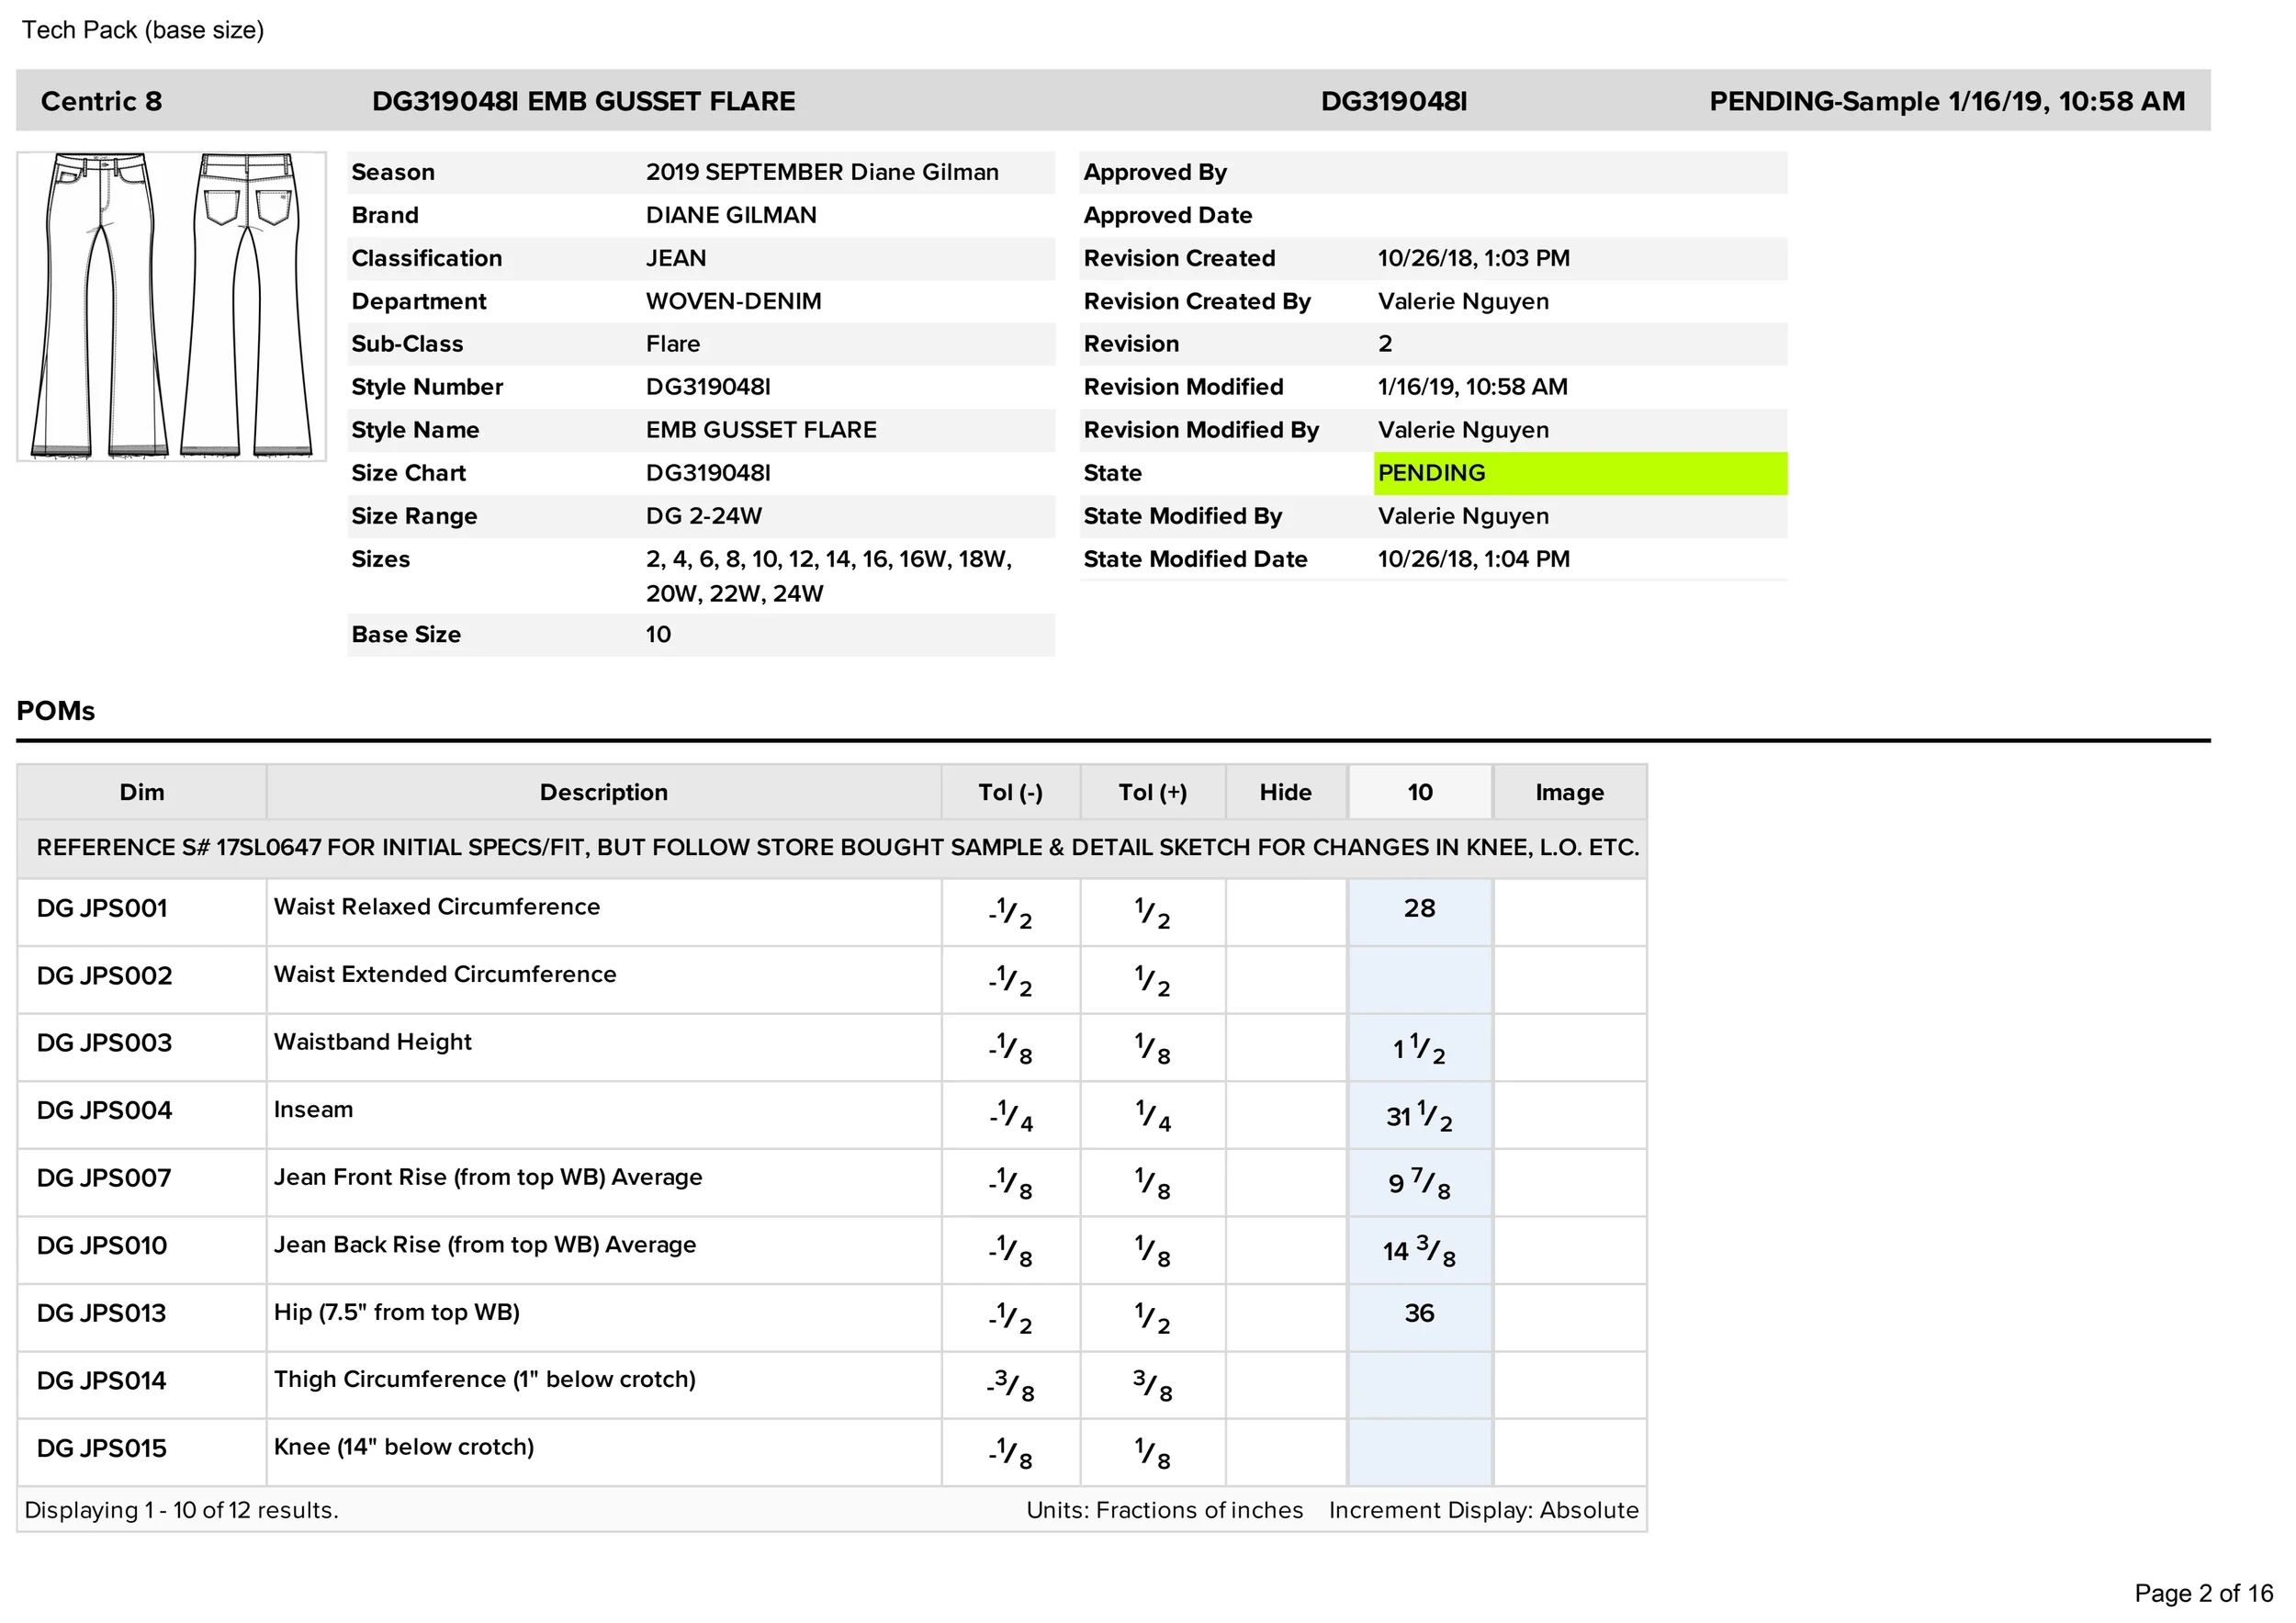Click 'Page 2 of 16' footer text
The image size is (2296, 1623).
pos(2204,1593)
